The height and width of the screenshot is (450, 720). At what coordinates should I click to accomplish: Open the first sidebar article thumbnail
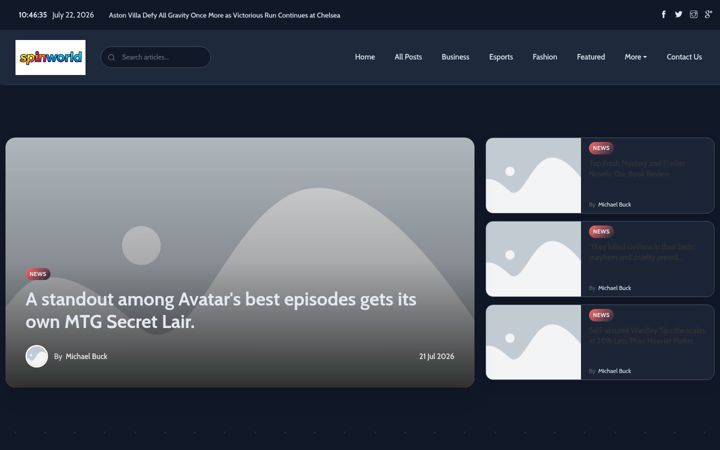pyautogui.click(x=533, y=175)
